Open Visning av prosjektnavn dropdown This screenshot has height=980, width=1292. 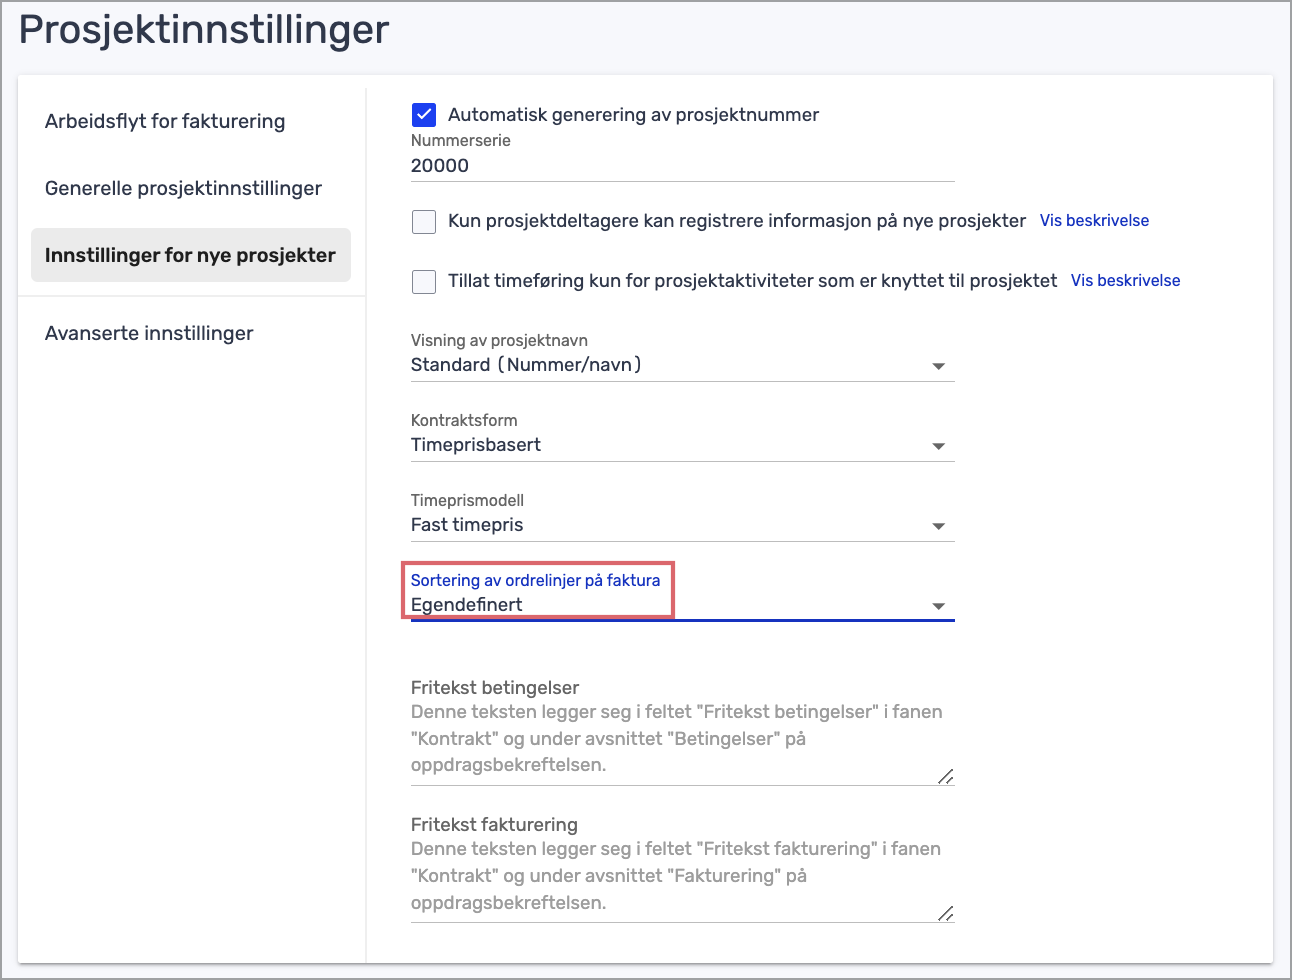pos(682,365)
